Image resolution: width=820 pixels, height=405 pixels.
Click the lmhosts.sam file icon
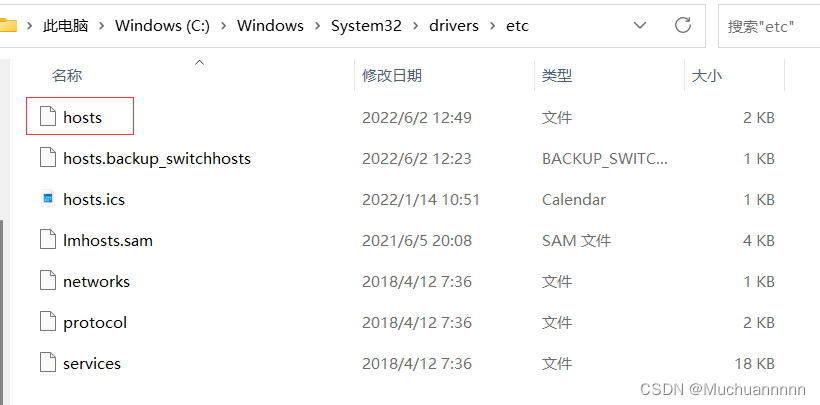(x=48, y=240)
